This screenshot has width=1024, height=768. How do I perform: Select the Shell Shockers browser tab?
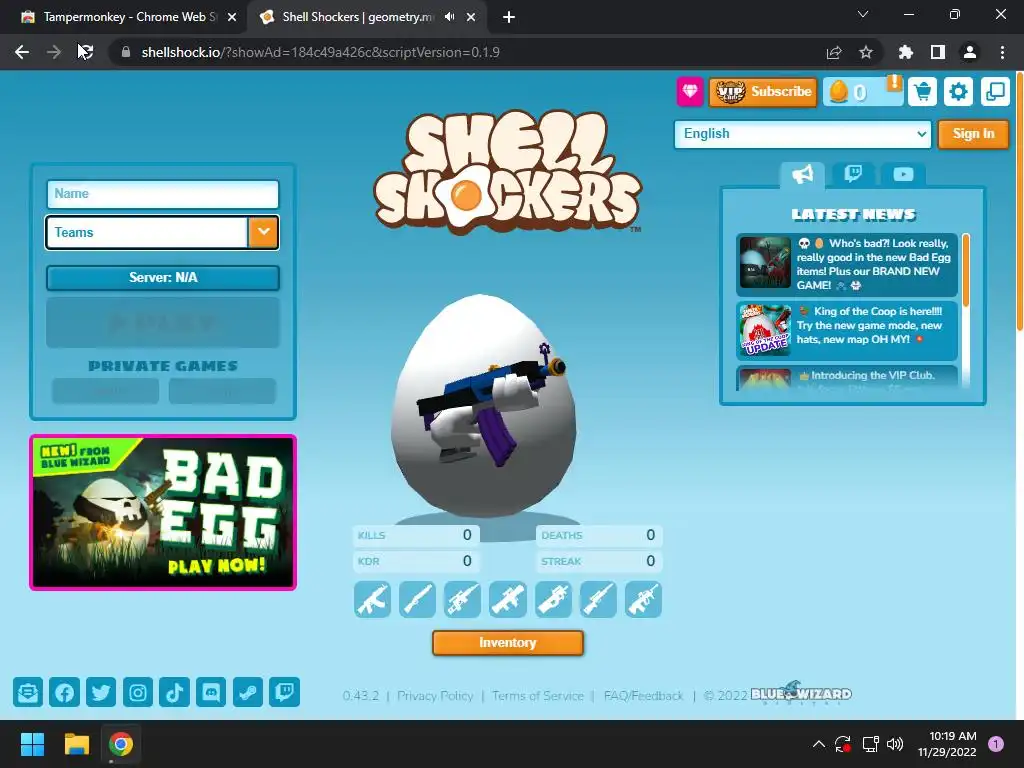[x=356, y=17]
